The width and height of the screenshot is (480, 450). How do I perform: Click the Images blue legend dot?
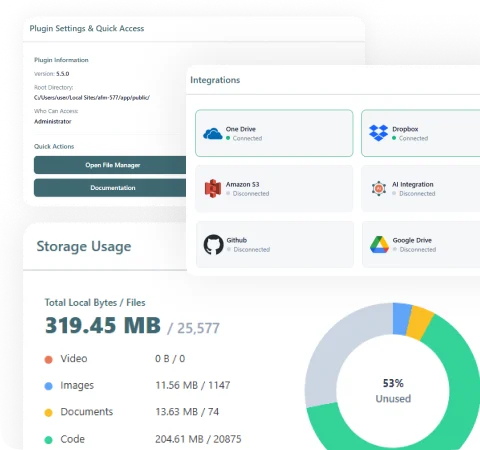click(48, 386)
